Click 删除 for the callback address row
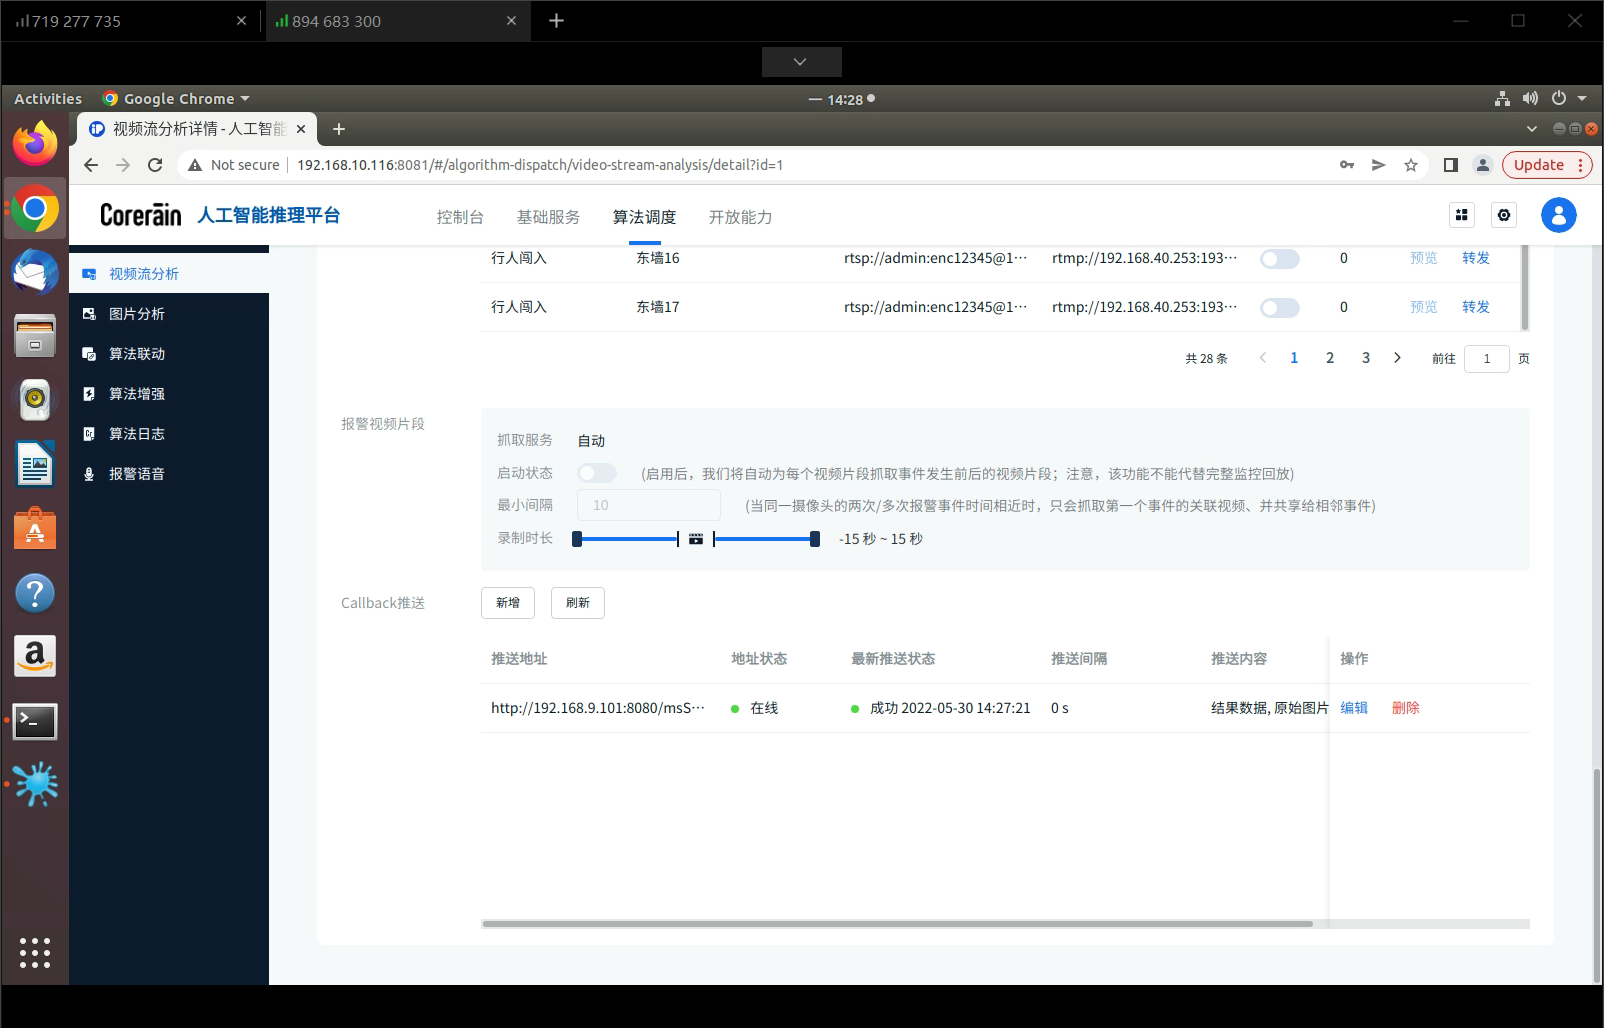 coord(1406,708)
